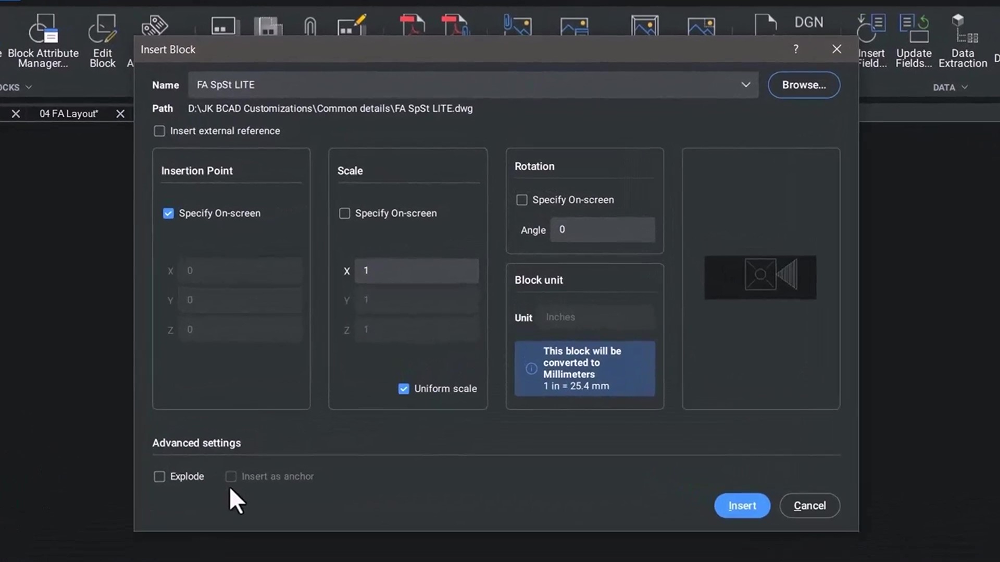Screen dimensions: 1000x562
Task: Expand the DATA panel chevron
Action: click(964, 87)
